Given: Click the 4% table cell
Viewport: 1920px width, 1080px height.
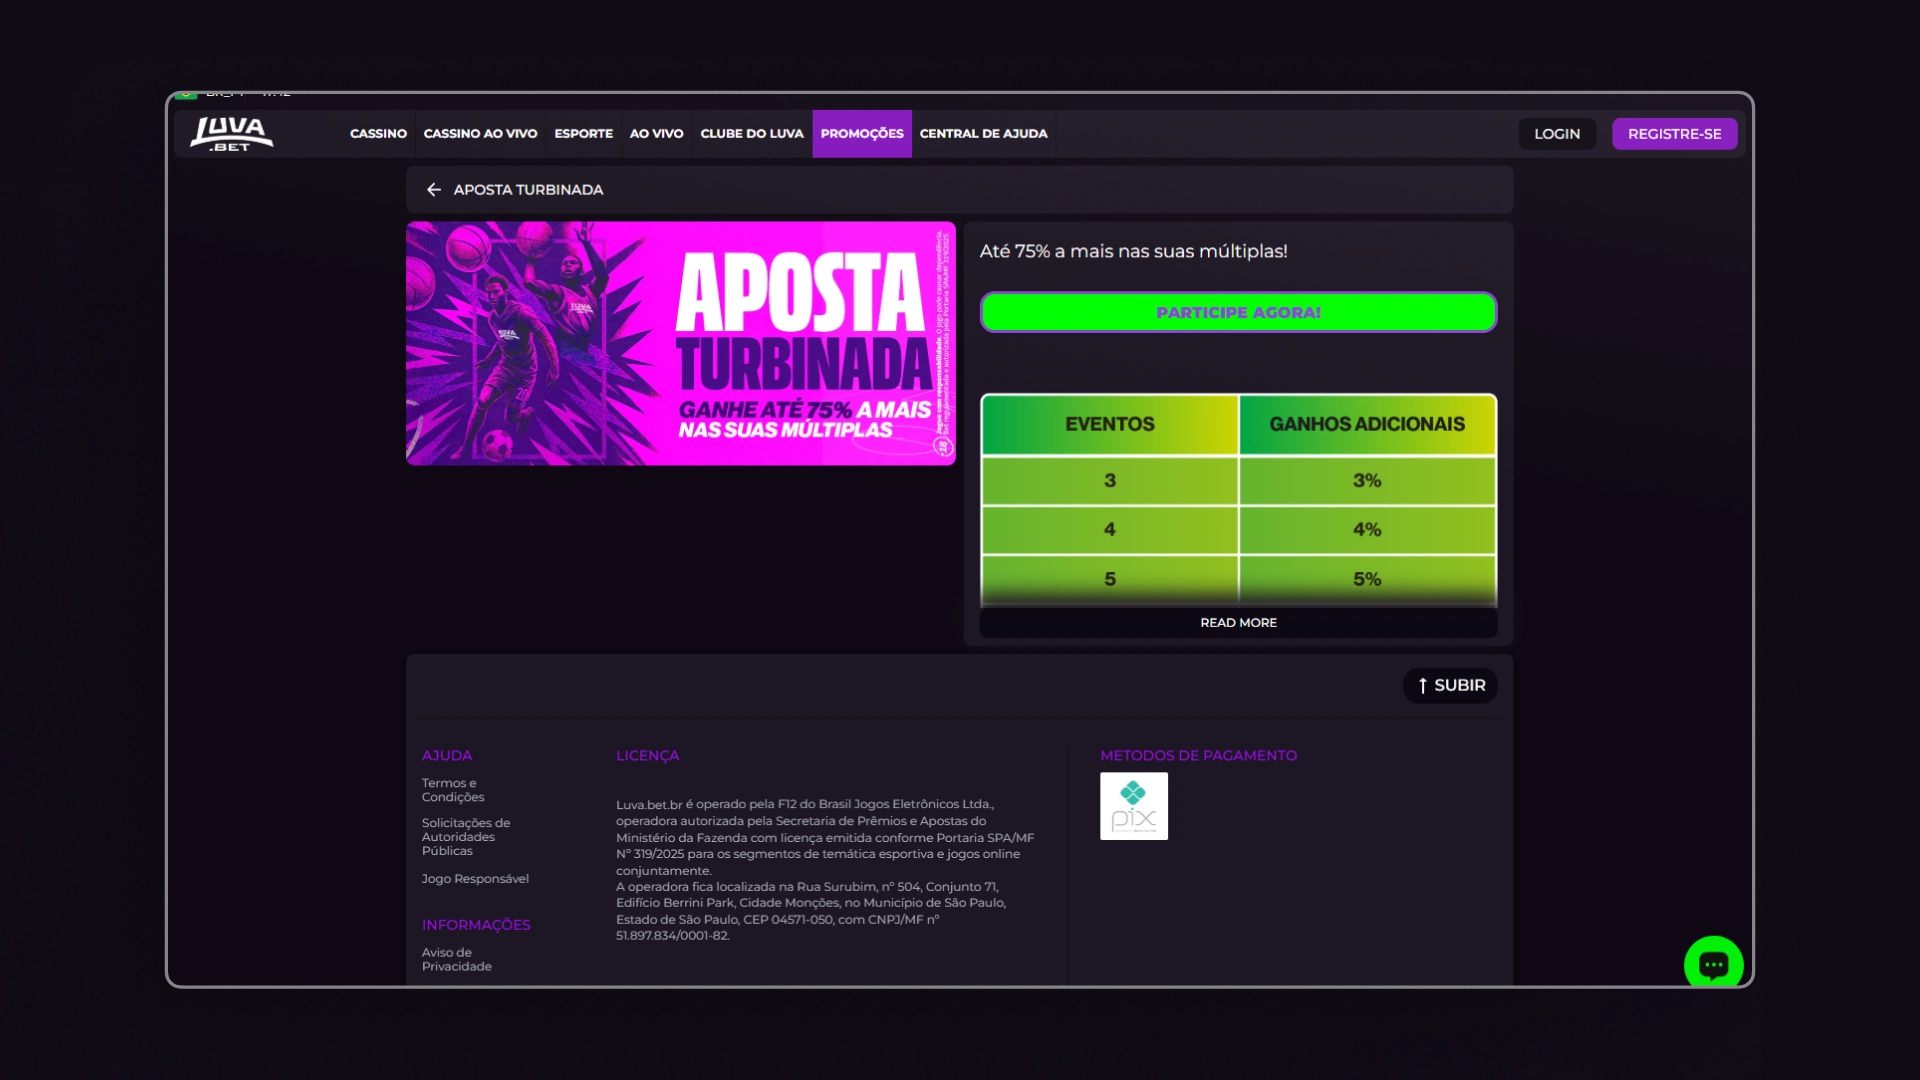Looking at the screenshot, I should (1367, 530).
